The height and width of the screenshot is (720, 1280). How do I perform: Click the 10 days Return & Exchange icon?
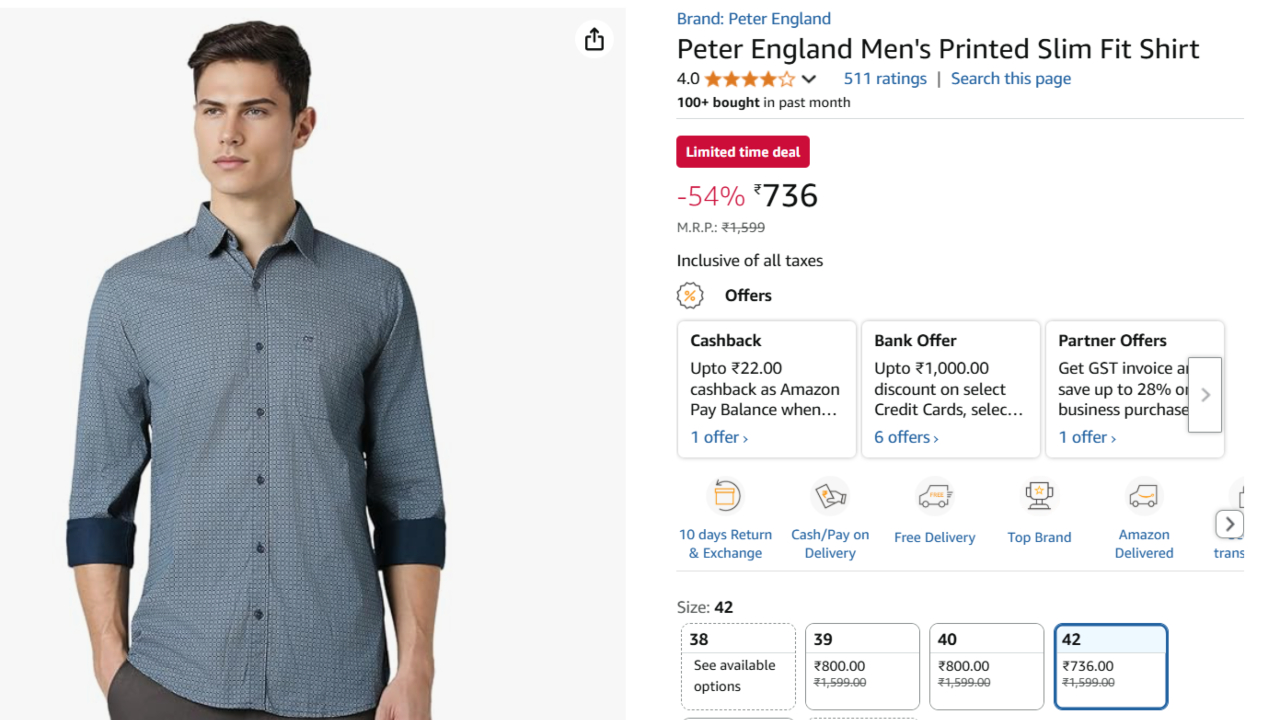(725, 497)
